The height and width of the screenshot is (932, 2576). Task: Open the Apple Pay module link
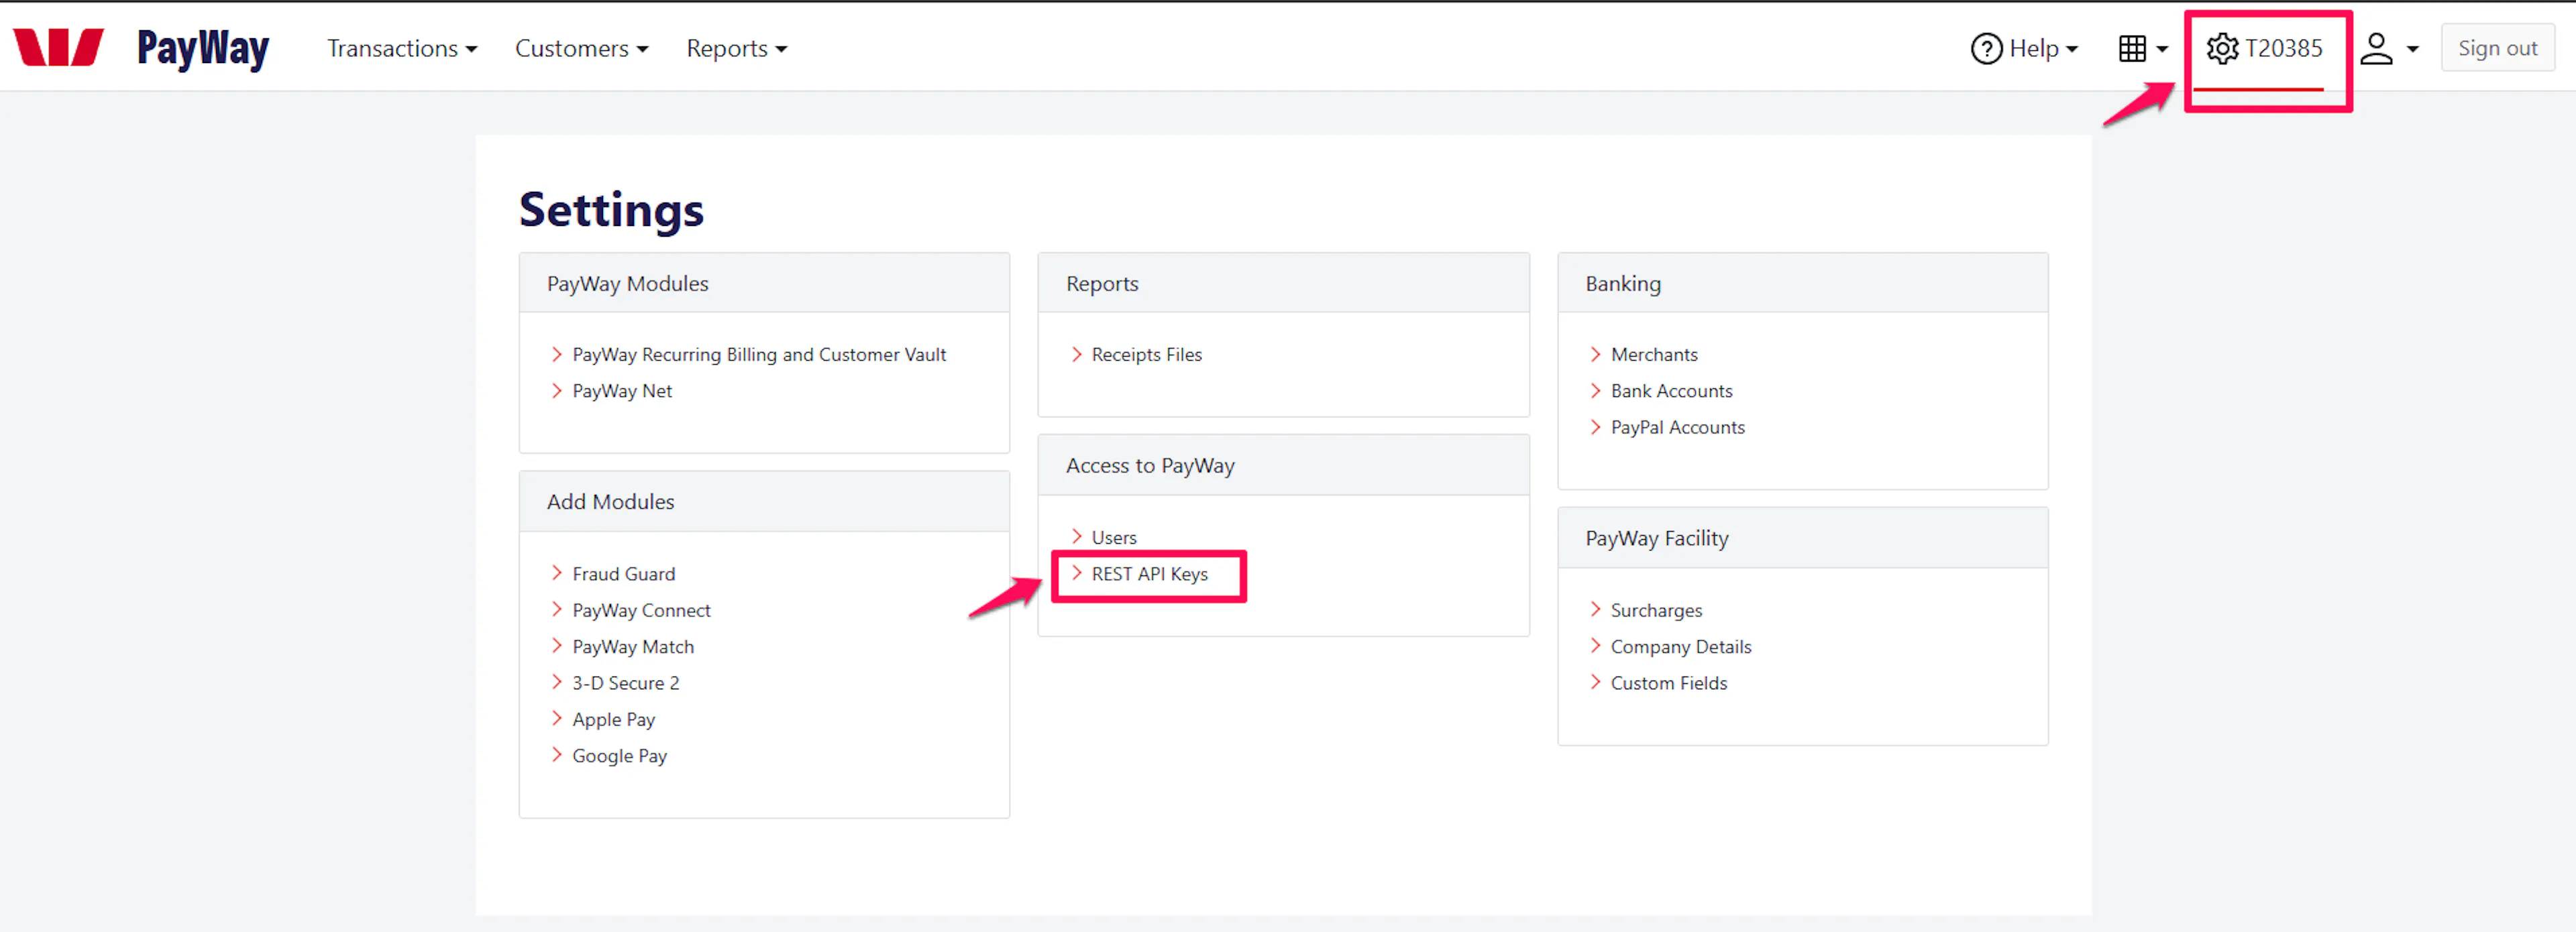[613, 719]
